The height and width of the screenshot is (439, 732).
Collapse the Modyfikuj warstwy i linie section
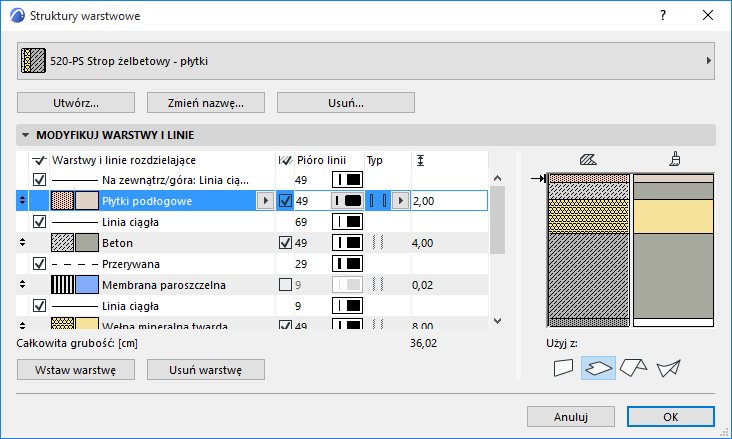pos(25,134)
